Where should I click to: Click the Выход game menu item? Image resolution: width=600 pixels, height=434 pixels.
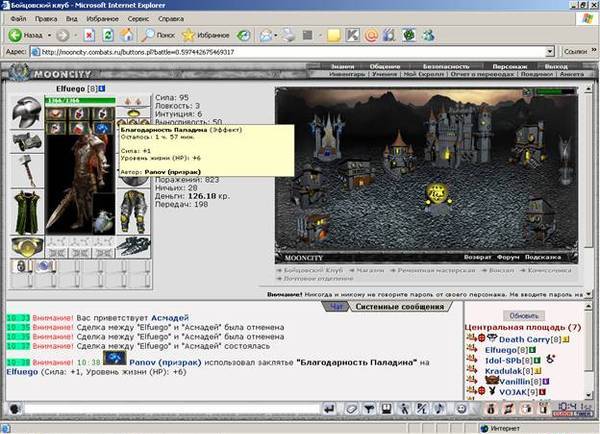pos(556,67)
